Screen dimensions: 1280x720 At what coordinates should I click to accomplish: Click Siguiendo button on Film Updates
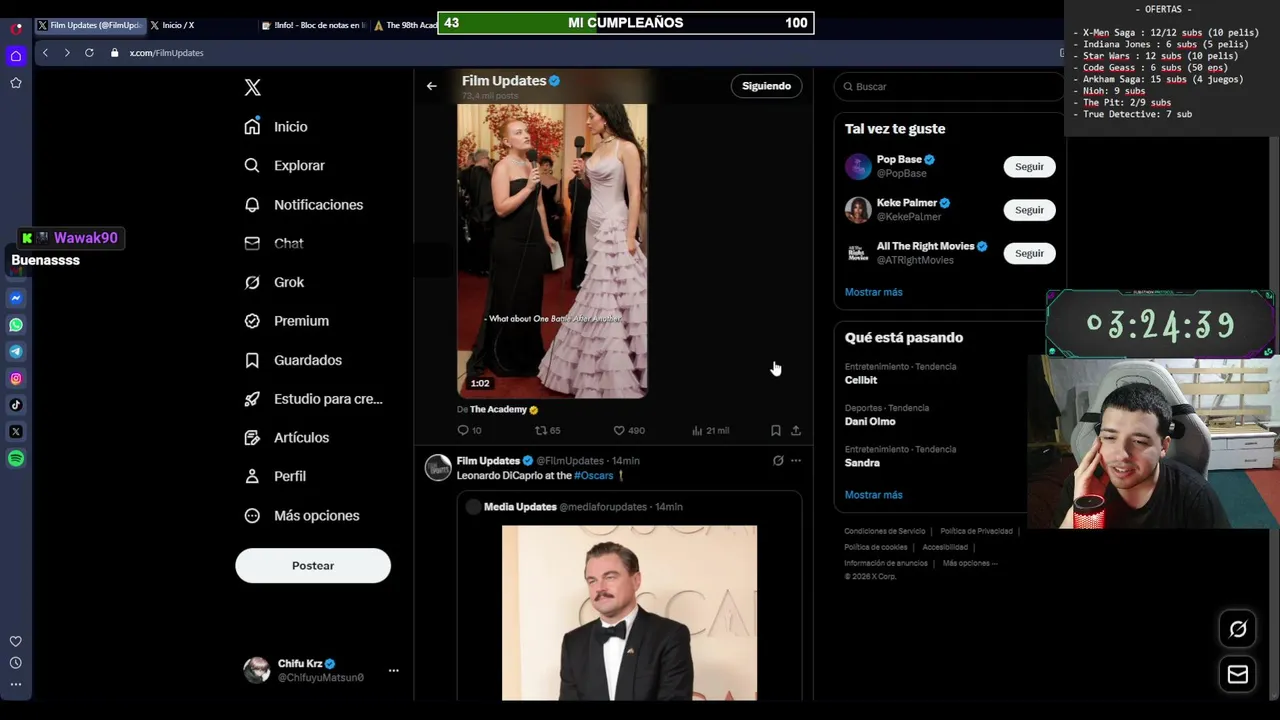[x=766, y=86]
